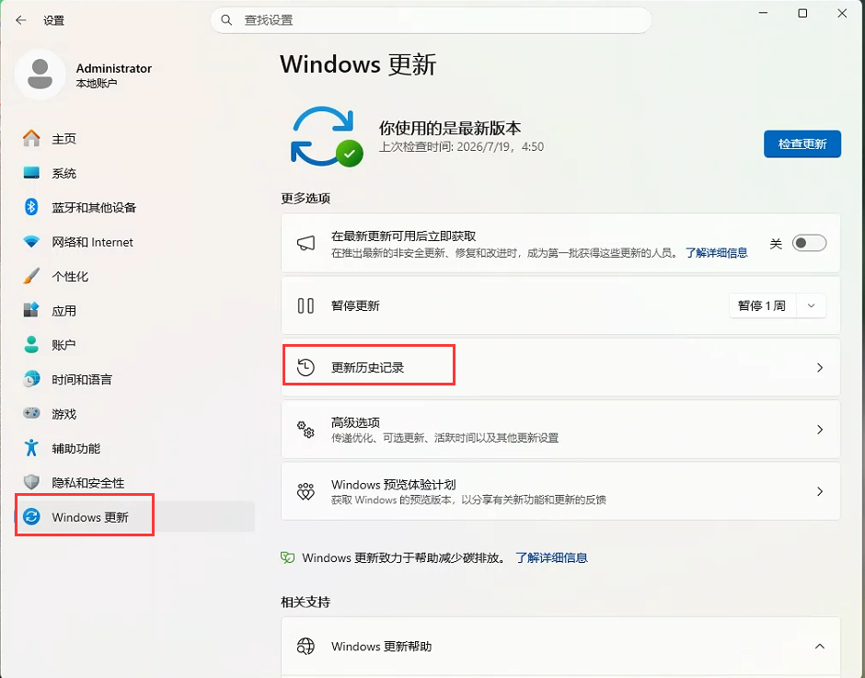Image resolution: width=865 pixels, height=678 pixels.
Task: Click the 查找设置 search field
Action: click(x=431, y=20)
